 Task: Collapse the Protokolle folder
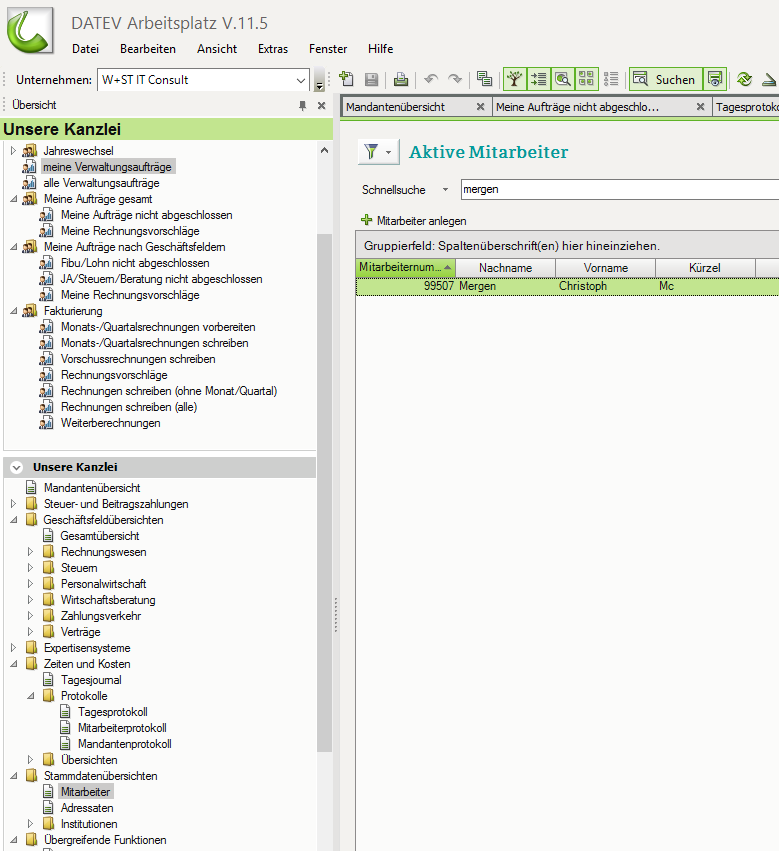pos(30,696)
